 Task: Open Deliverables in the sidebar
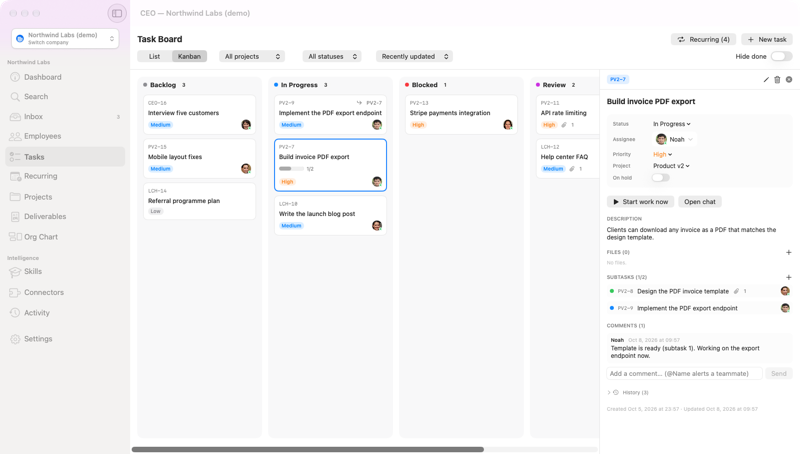(65, 217)
